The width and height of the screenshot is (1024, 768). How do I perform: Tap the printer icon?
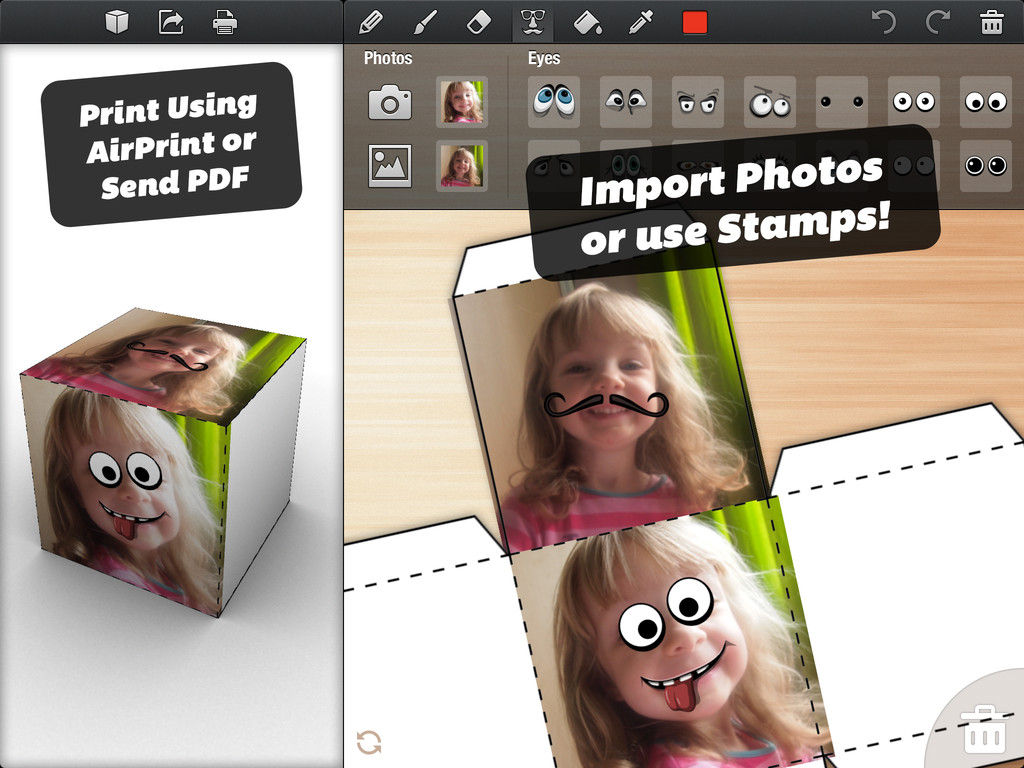(x=224, y=22)
